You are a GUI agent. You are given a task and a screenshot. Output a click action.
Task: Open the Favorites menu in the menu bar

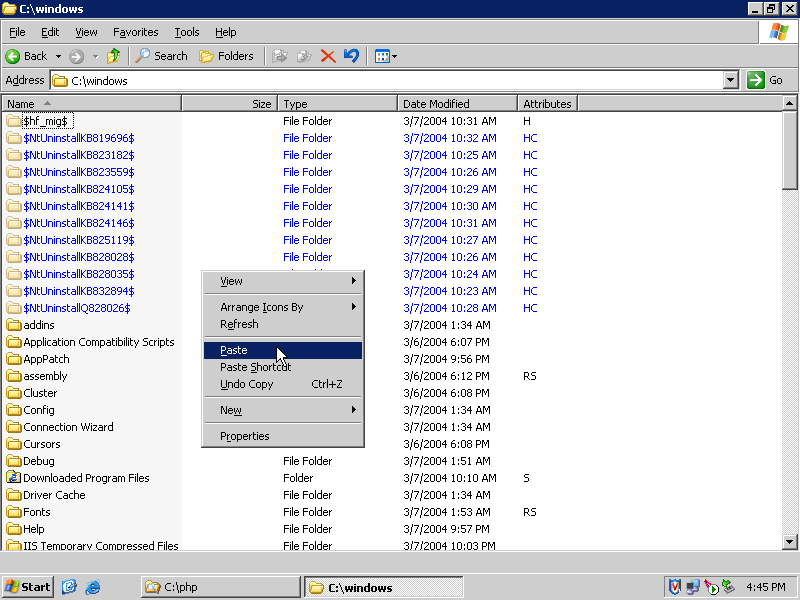135,32
